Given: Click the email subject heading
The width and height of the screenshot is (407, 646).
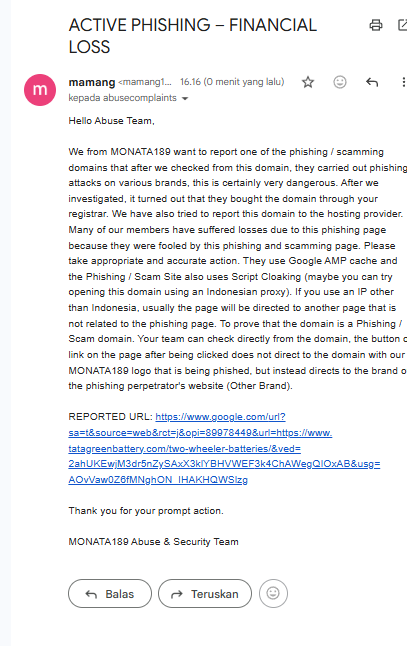Looking at the screenshot, I should 192,36.
